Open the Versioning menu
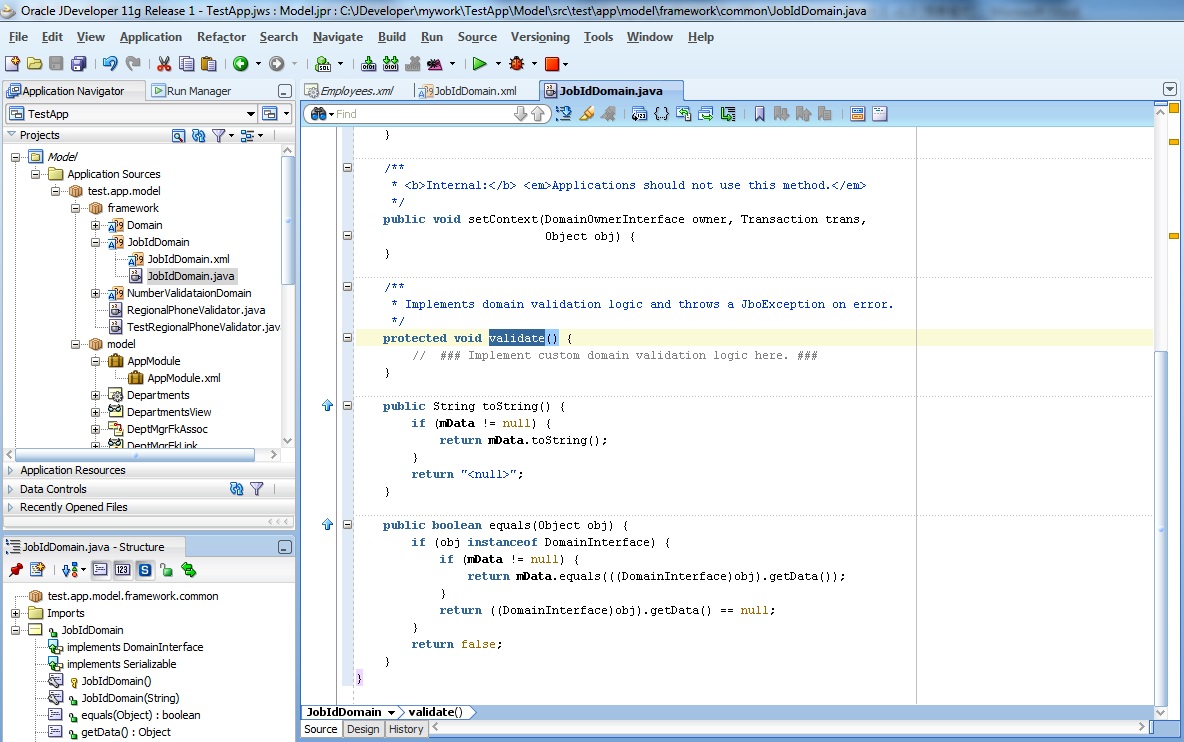Viewport: 1184px width, 742px height. (540, 37)
